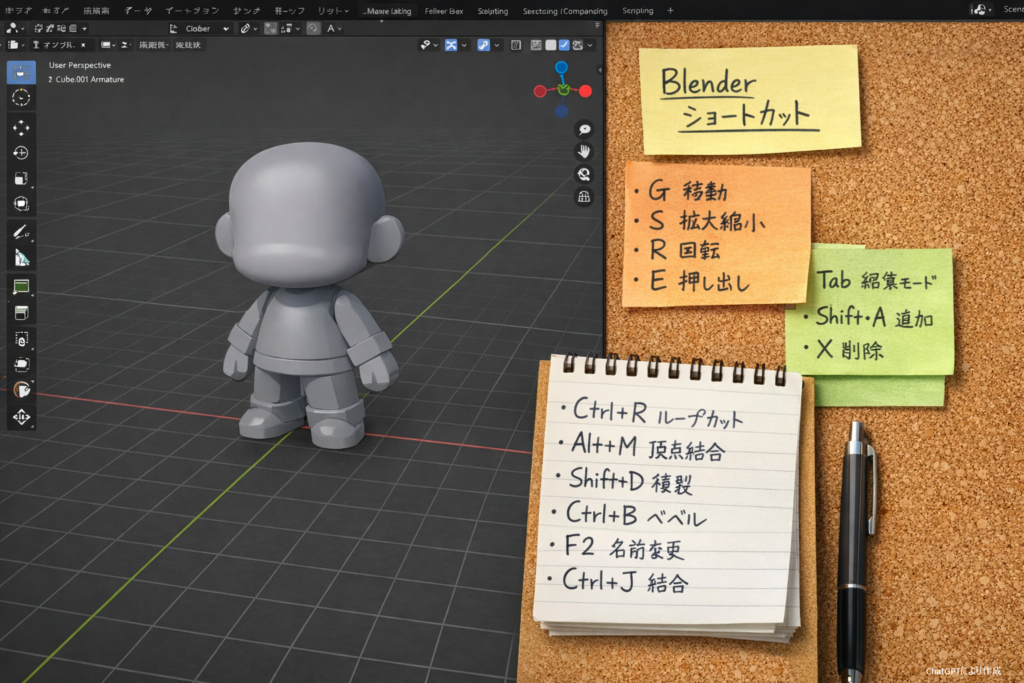Switch to the Sculpting workspace tab
The image size is (1024, 683).
tap(491, 11)
